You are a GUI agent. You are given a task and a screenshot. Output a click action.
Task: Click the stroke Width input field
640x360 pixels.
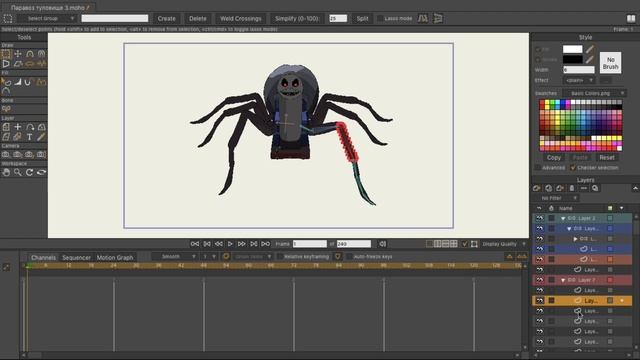(x=579, y=70)
